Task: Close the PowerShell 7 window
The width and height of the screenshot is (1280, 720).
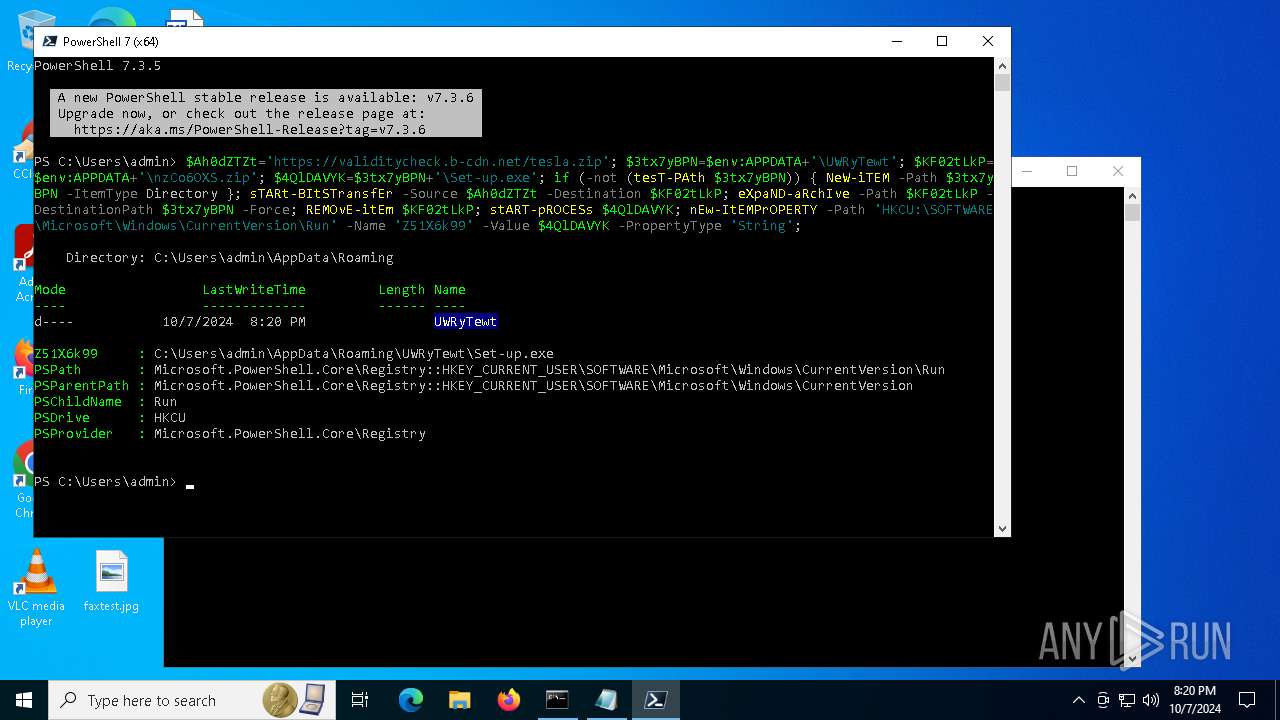Action: click(987, 41)
